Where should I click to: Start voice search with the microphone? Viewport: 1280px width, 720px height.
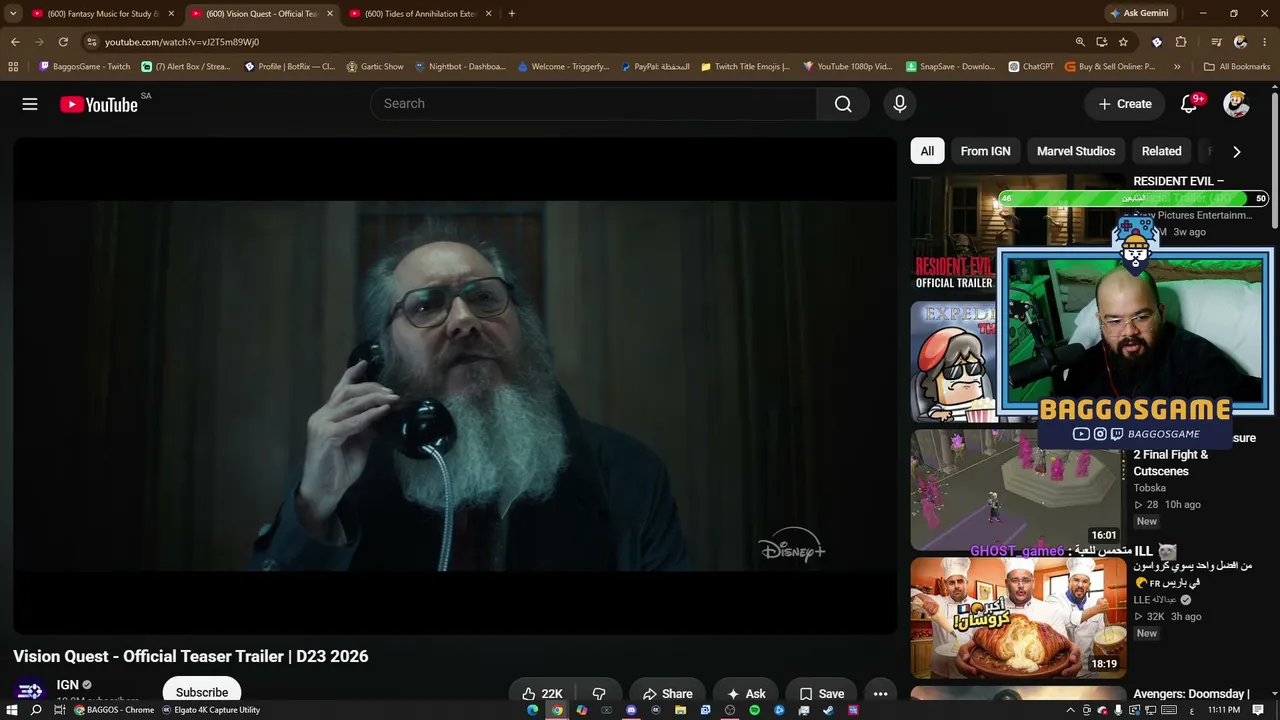[x=900, y=104]
